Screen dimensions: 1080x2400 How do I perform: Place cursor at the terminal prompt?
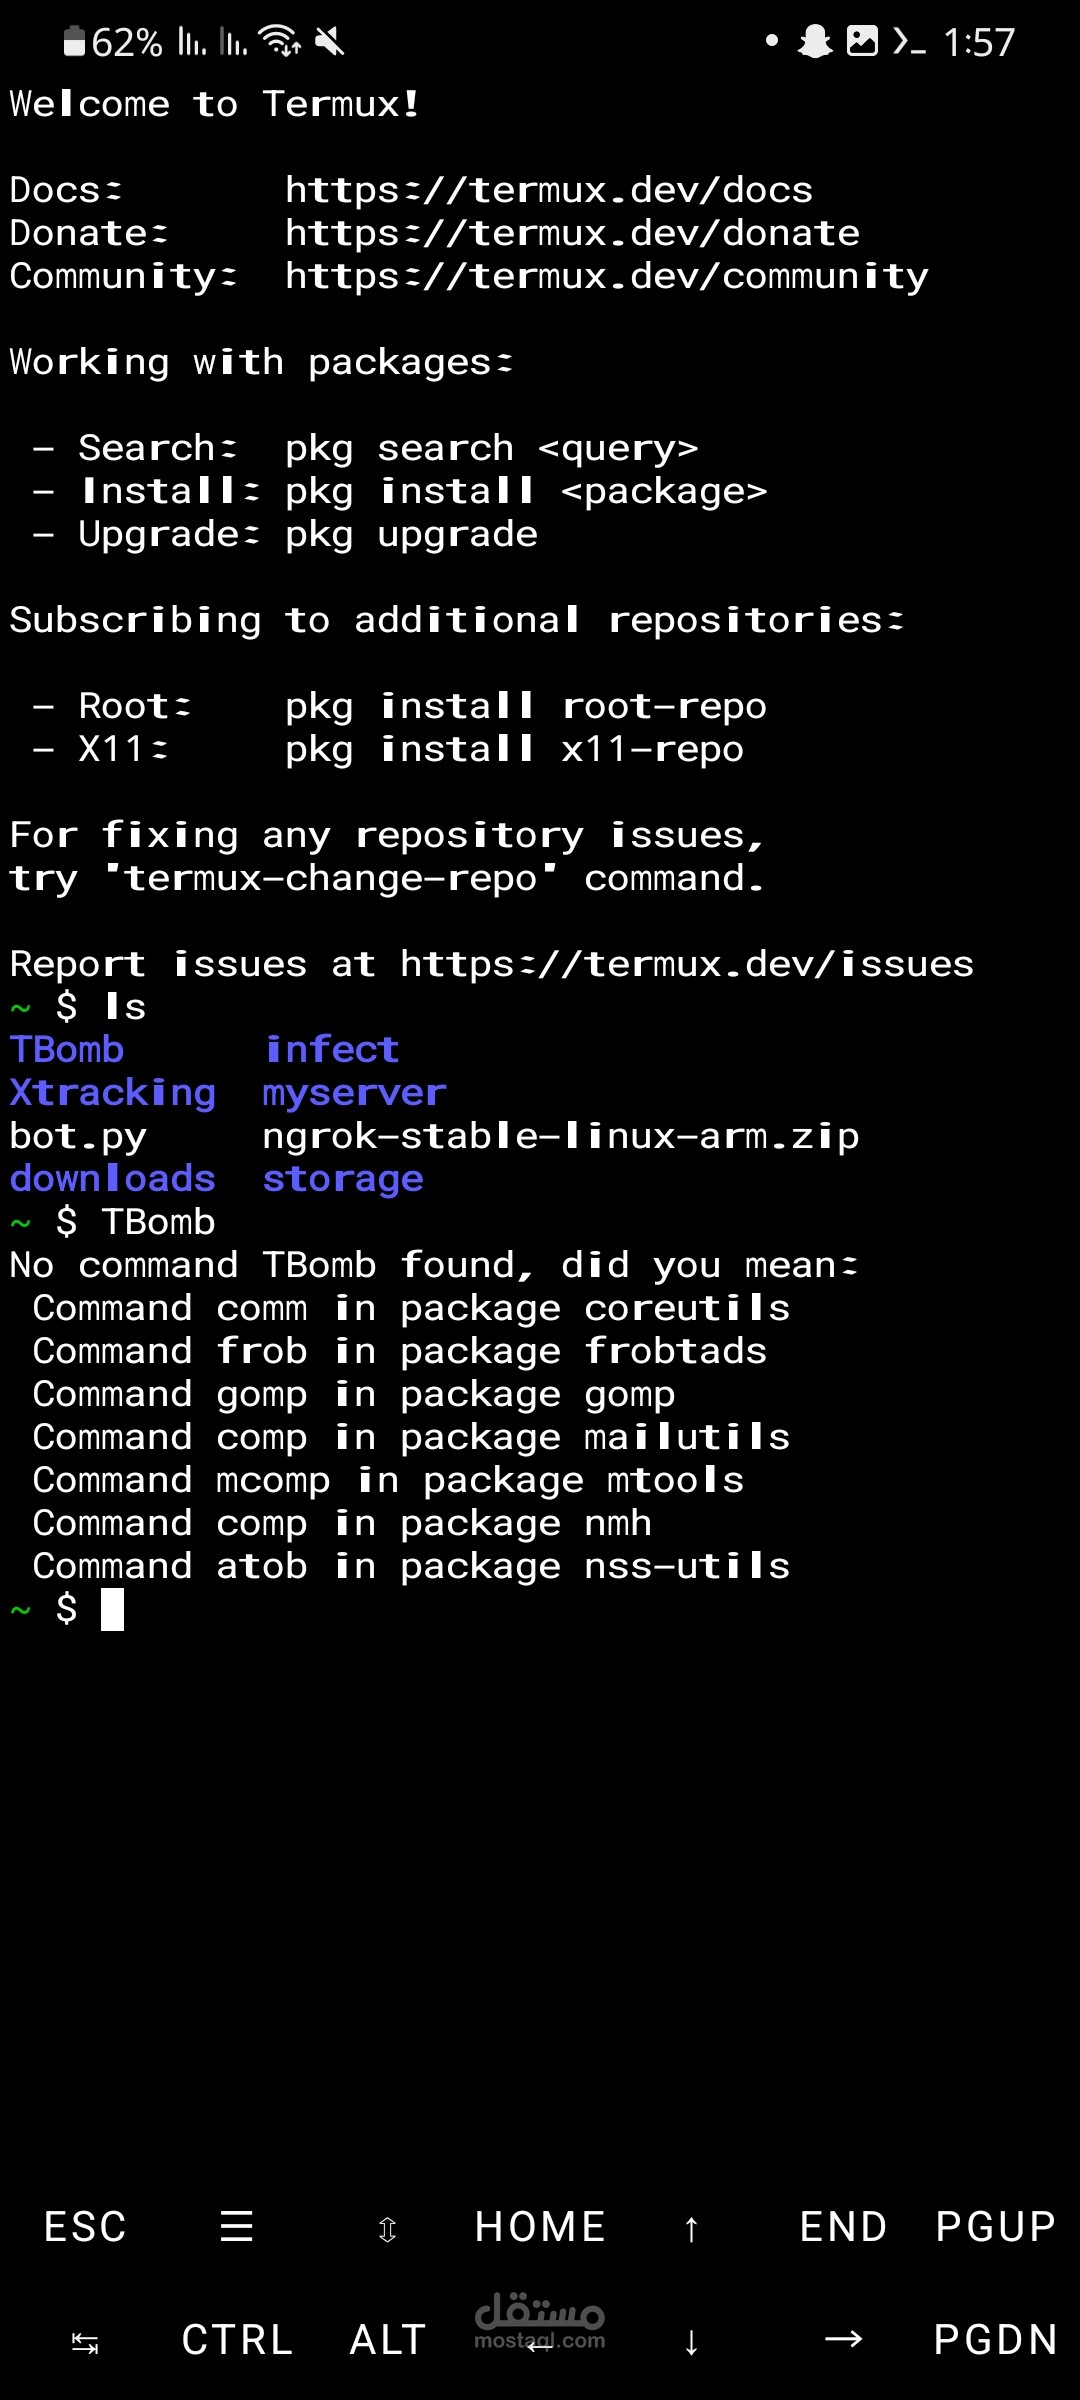click(x=112, y=1610)
